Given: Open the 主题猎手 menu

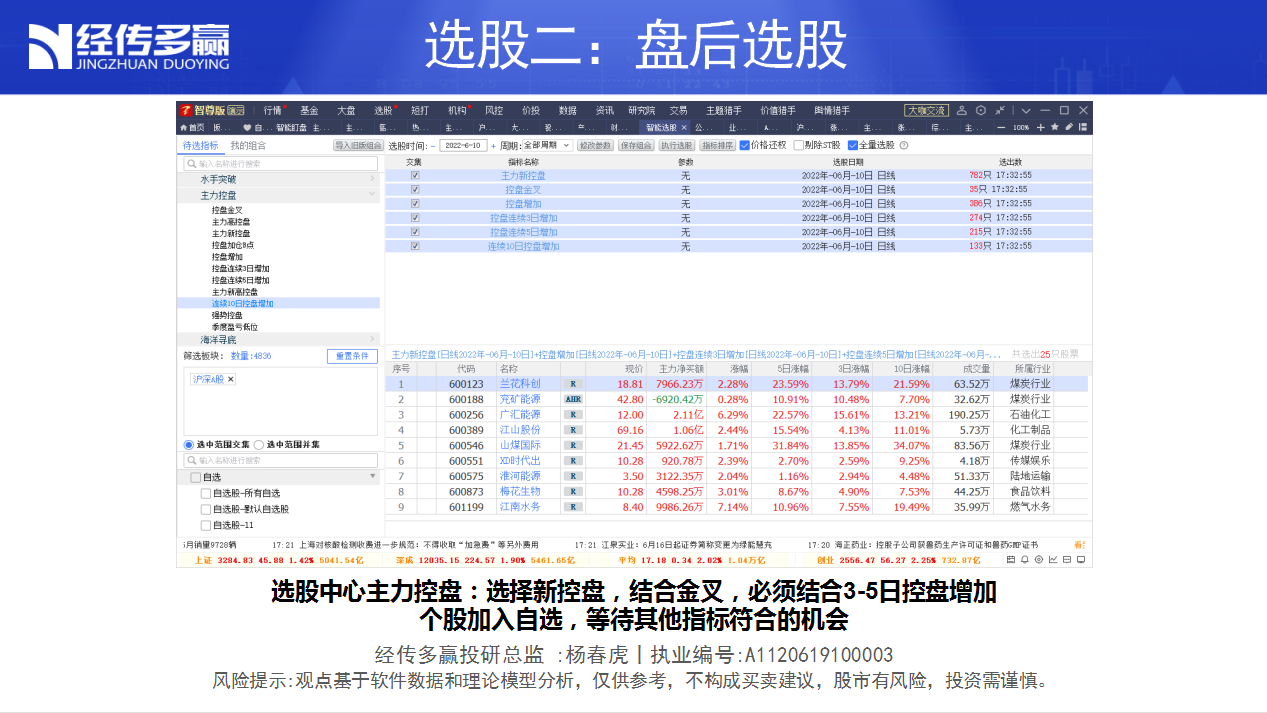Looking at the screenshot, I should [724, 110].
